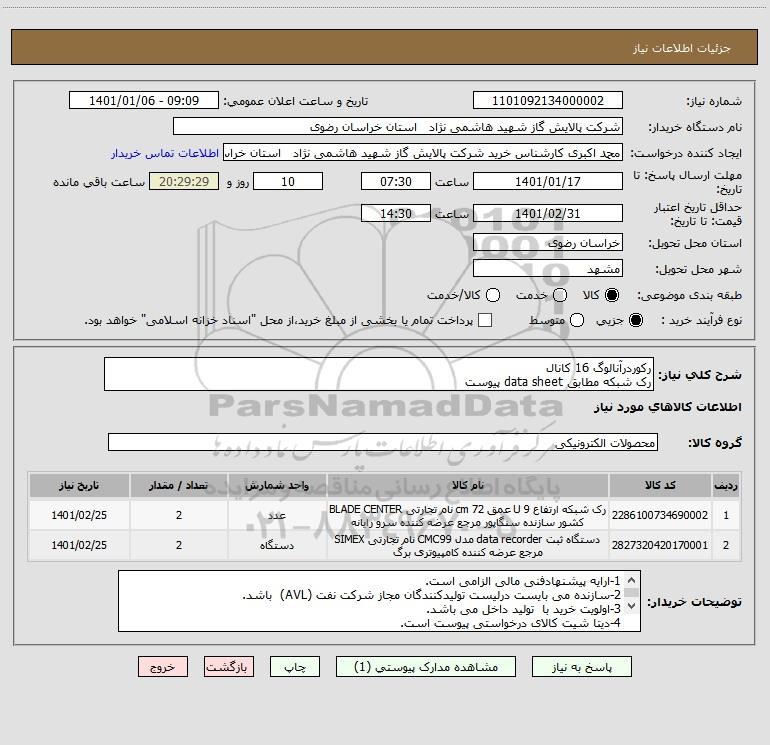Select the کالا/خدمت radio button
The height and width of the screenshot is (745, 770).
pyautogui.click(x=493, y=295)
